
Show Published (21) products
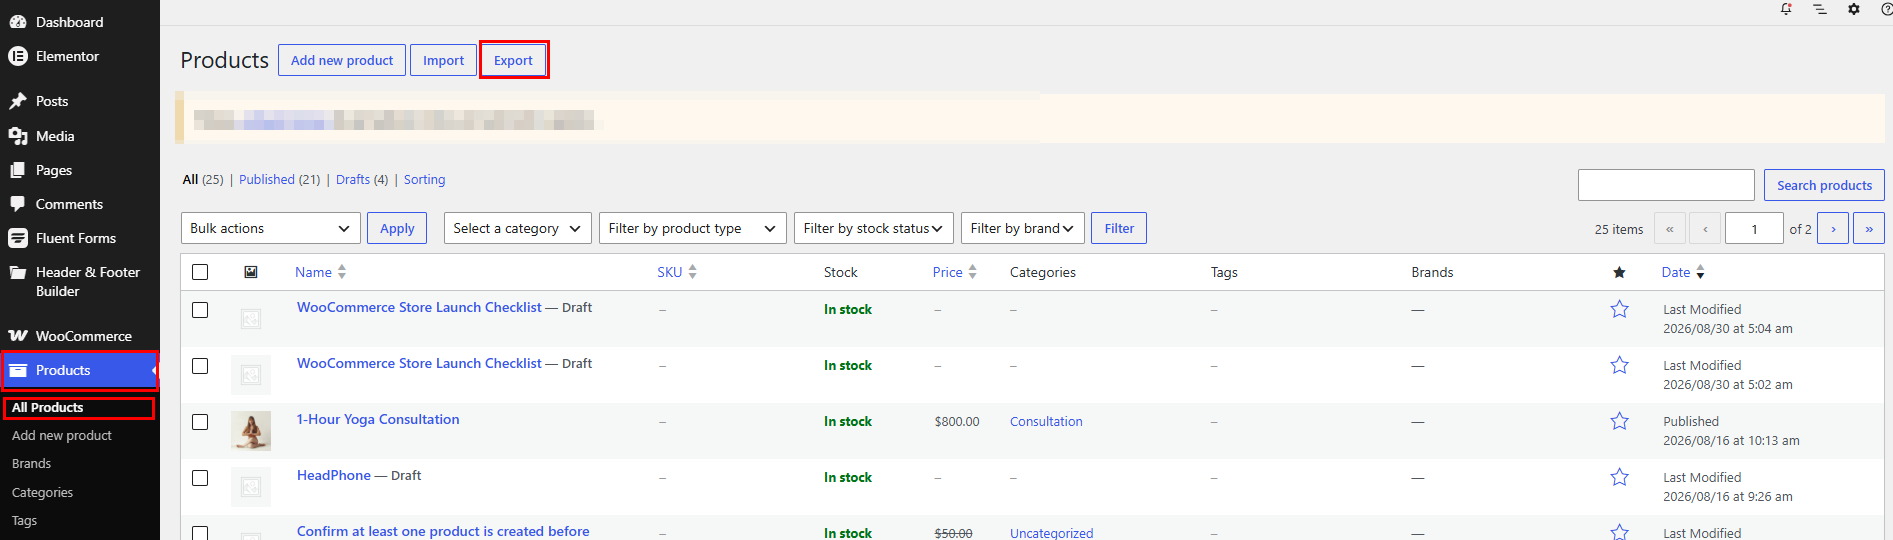tap(280, 179)
